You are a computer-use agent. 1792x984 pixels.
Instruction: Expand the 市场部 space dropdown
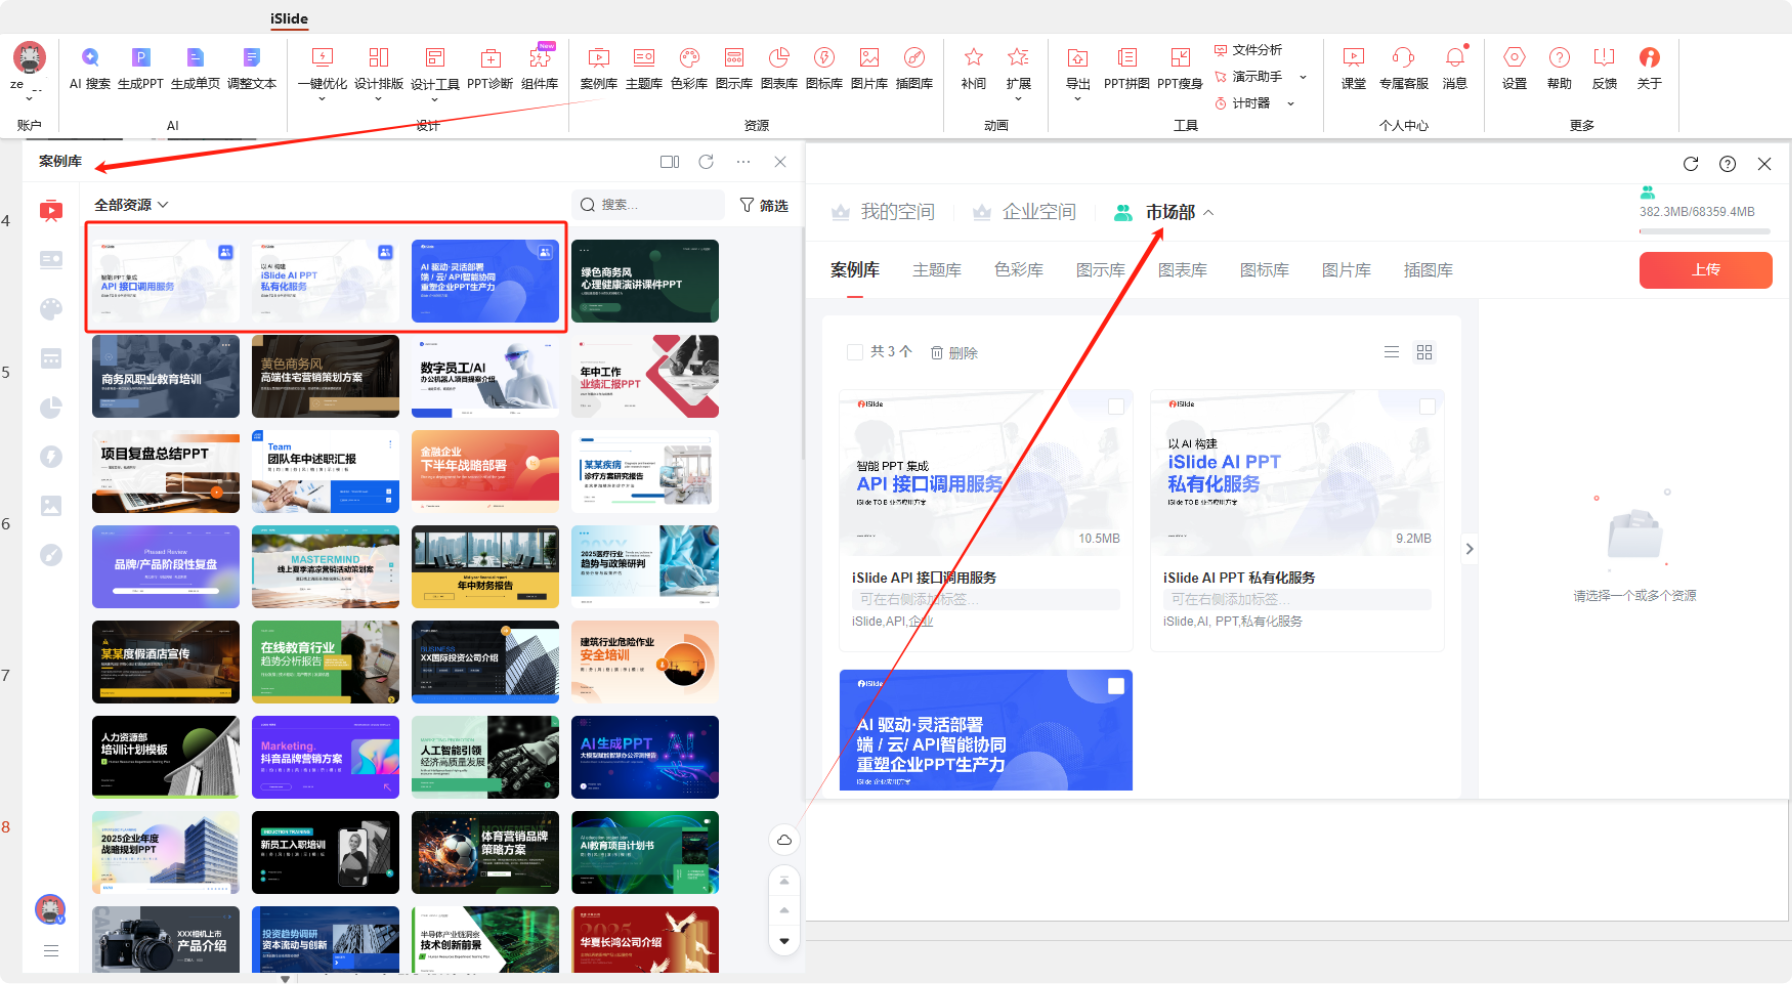pos(1208,212)
